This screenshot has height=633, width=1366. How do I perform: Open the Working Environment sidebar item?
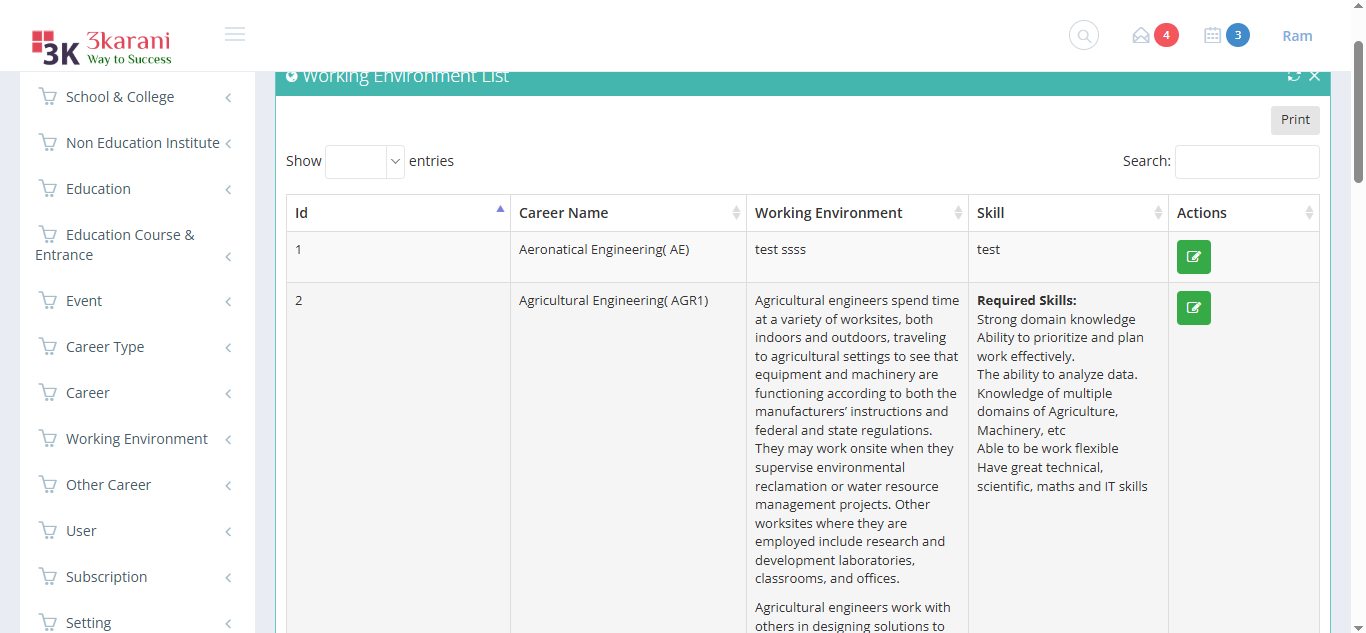[136, 439]
